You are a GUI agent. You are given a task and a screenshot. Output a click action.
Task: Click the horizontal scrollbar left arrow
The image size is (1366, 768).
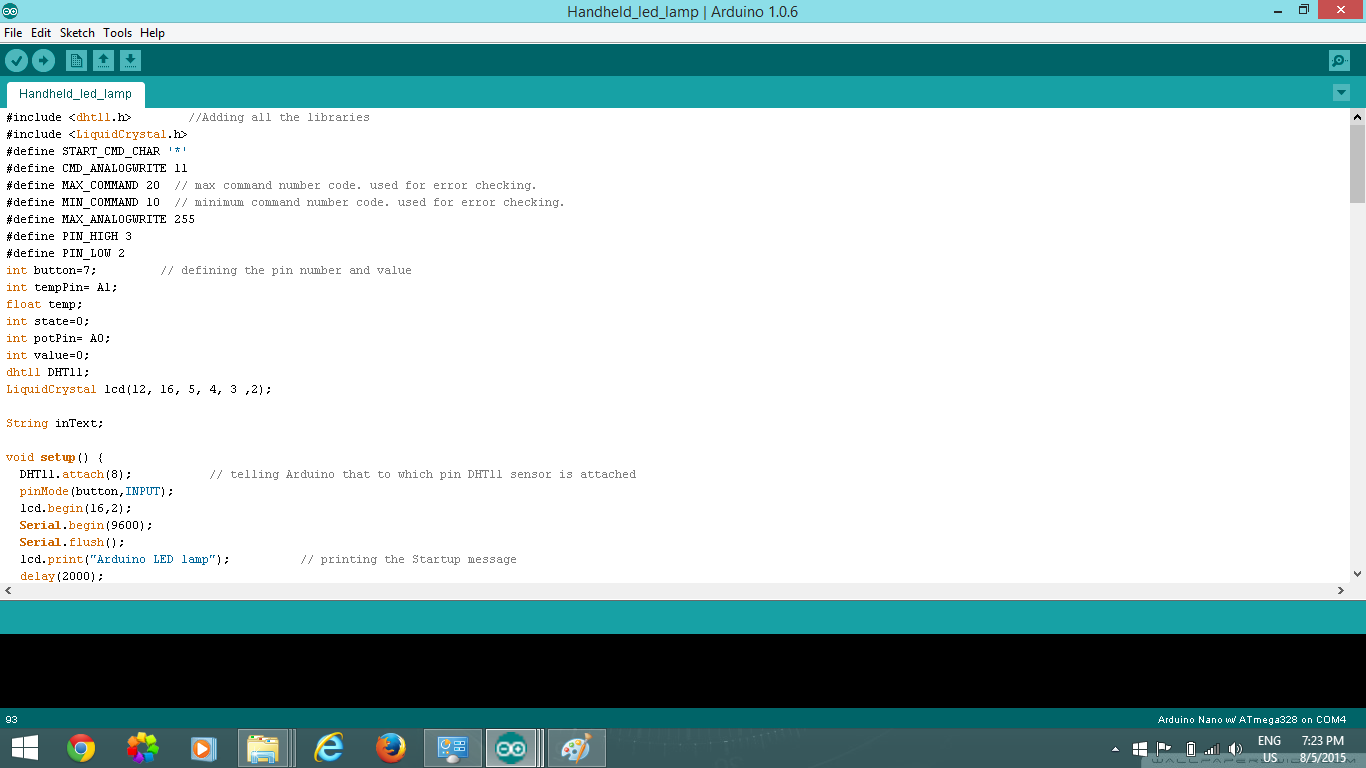tap(7, 591)
